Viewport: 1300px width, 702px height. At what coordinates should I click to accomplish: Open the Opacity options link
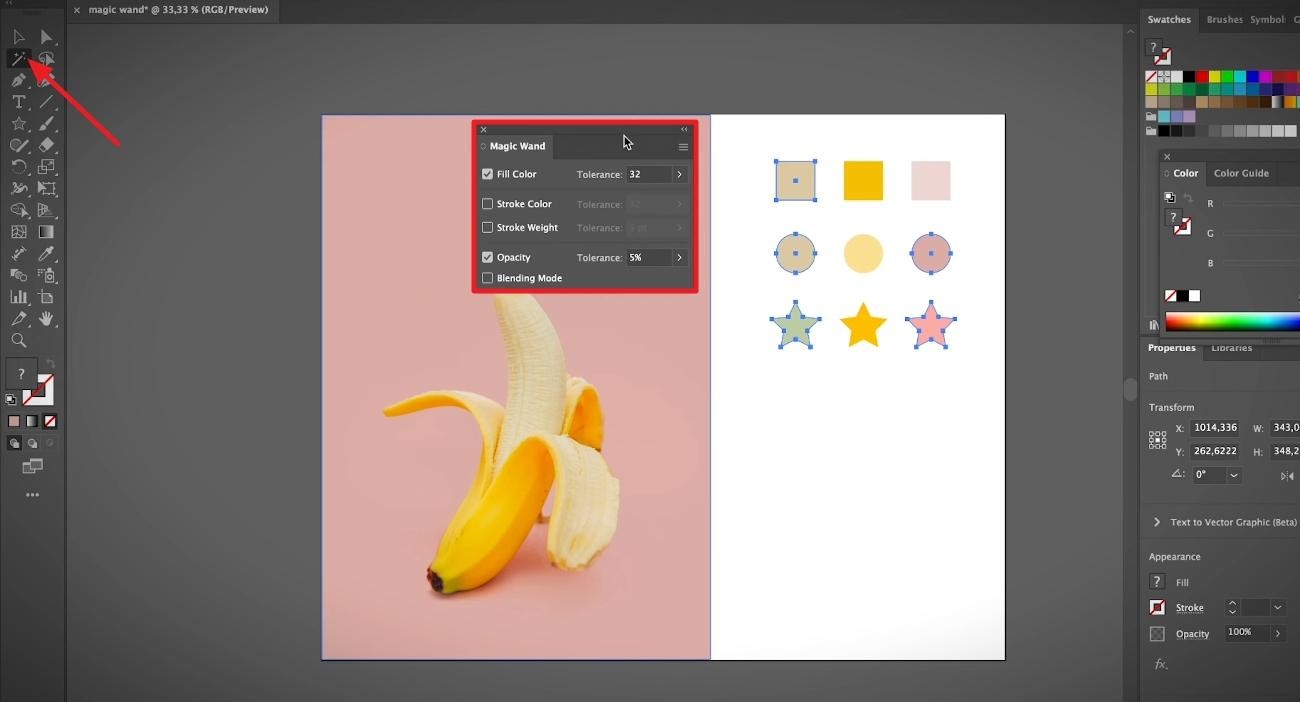click(x=1192, y=634)
